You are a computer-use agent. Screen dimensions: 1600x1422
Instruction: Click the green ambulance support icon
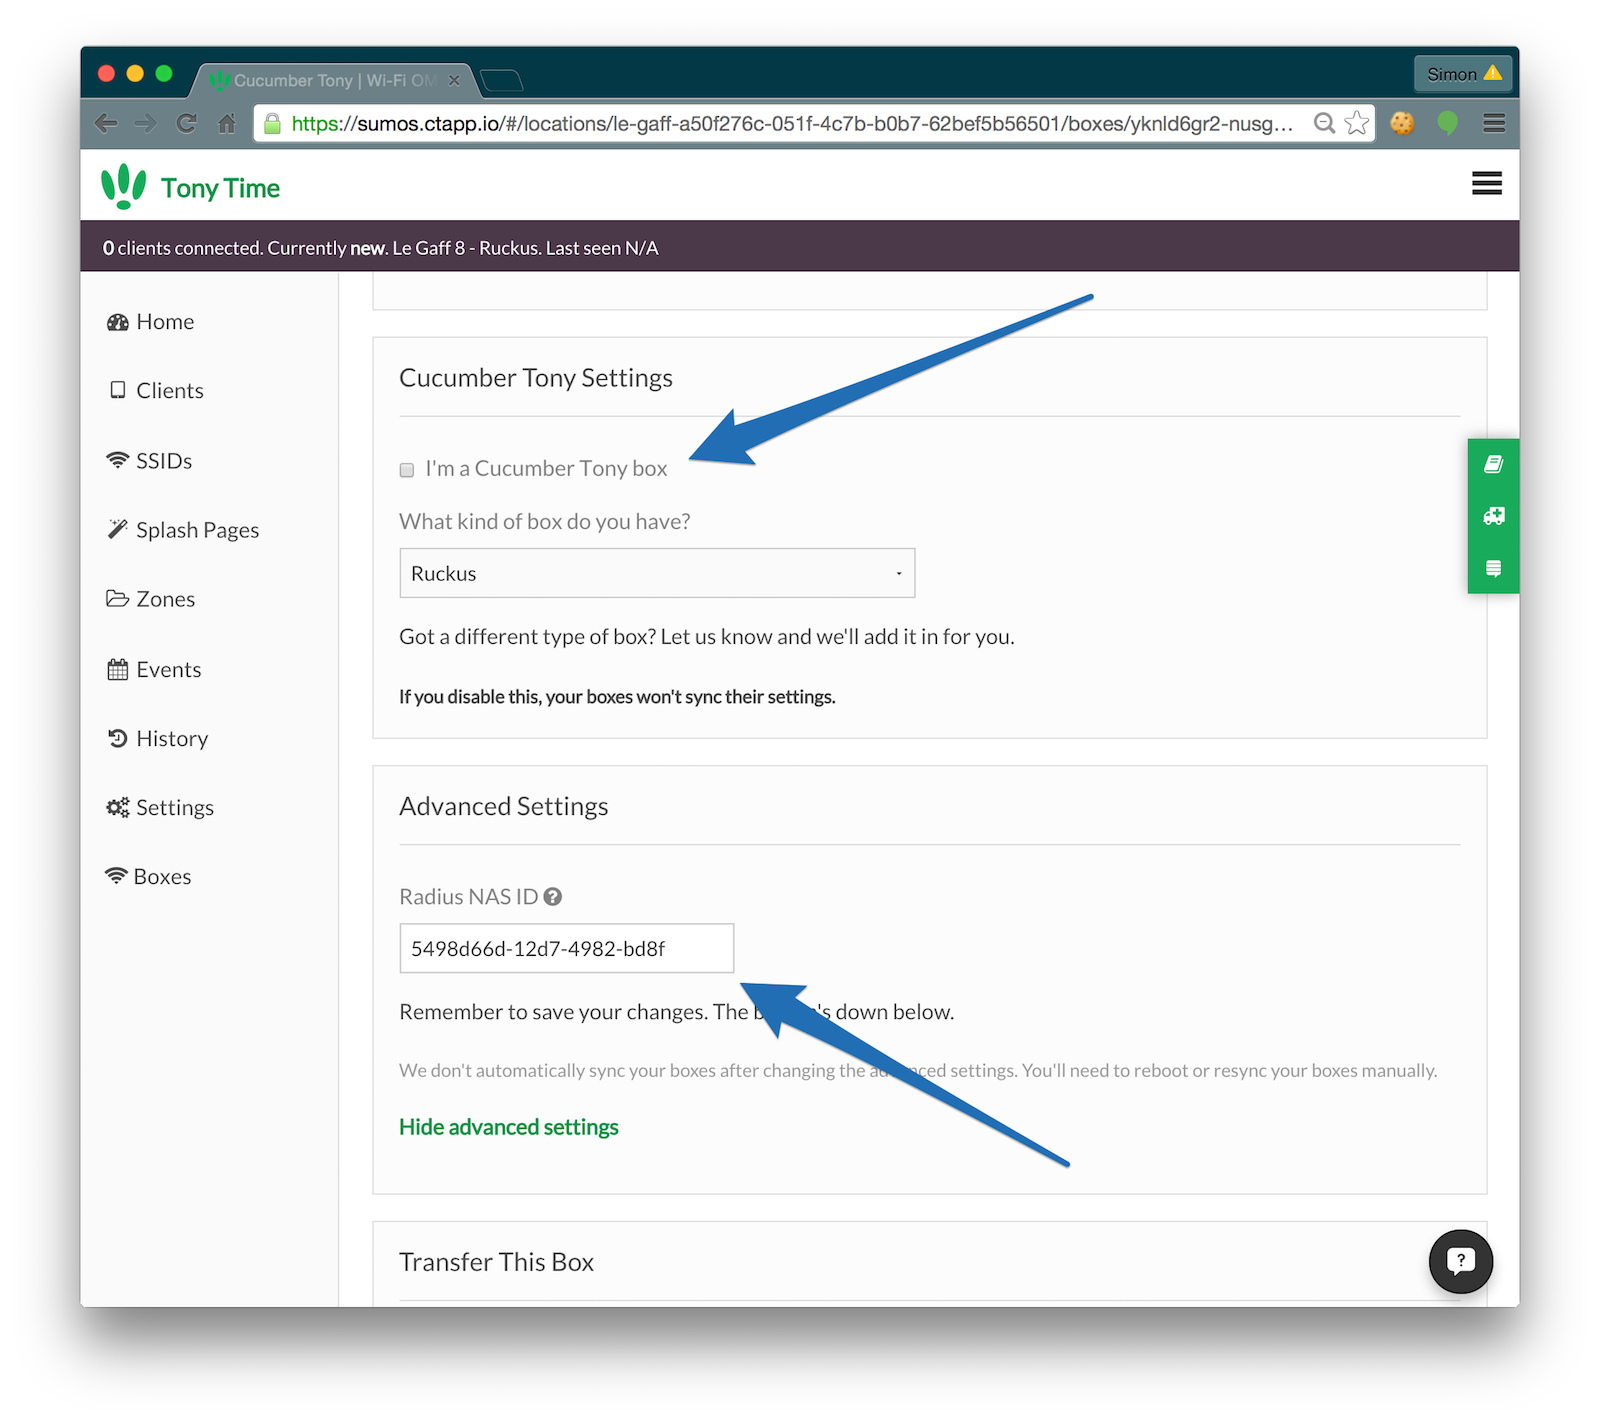[x=1494, y=516]
